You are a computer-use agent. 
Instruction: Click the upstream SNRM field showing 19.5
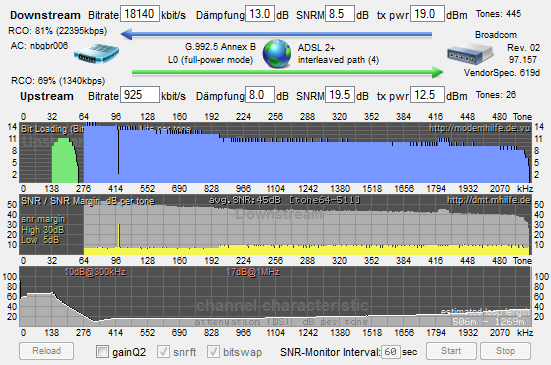[x=340, y=94]
